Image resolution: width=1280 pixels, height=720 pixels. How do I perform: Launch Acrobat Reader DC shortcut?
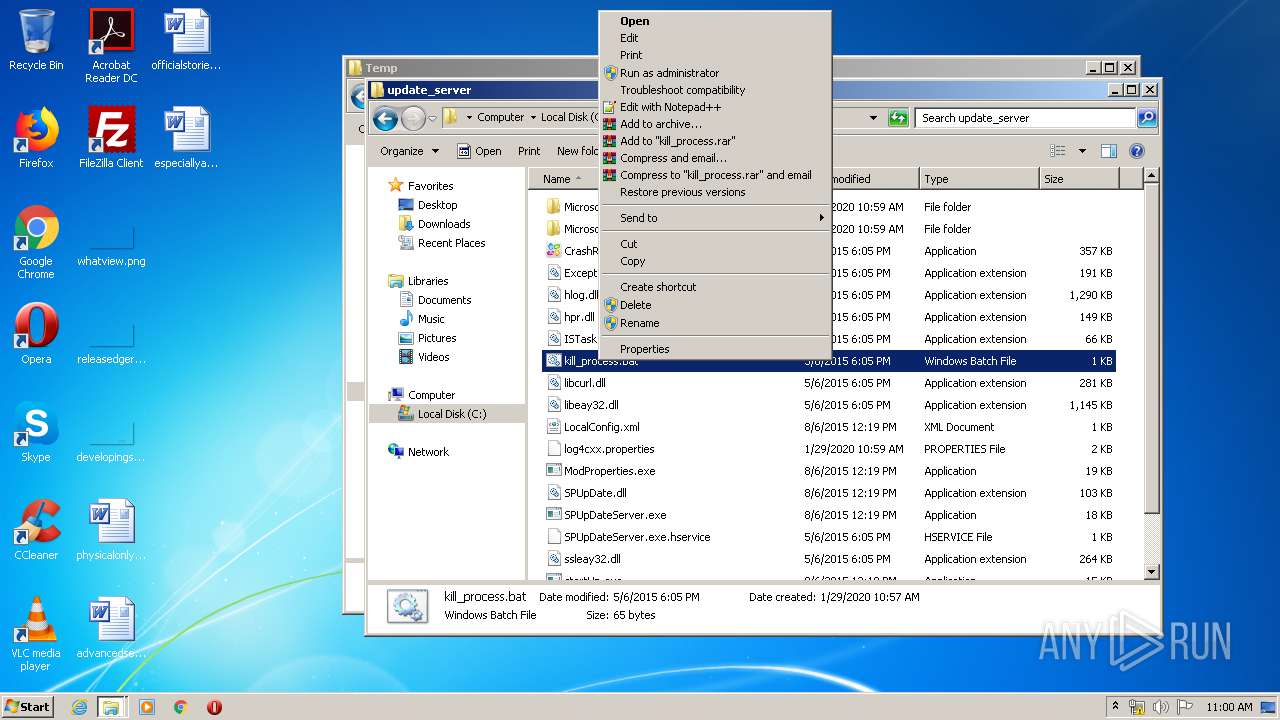tap(111, 46)
